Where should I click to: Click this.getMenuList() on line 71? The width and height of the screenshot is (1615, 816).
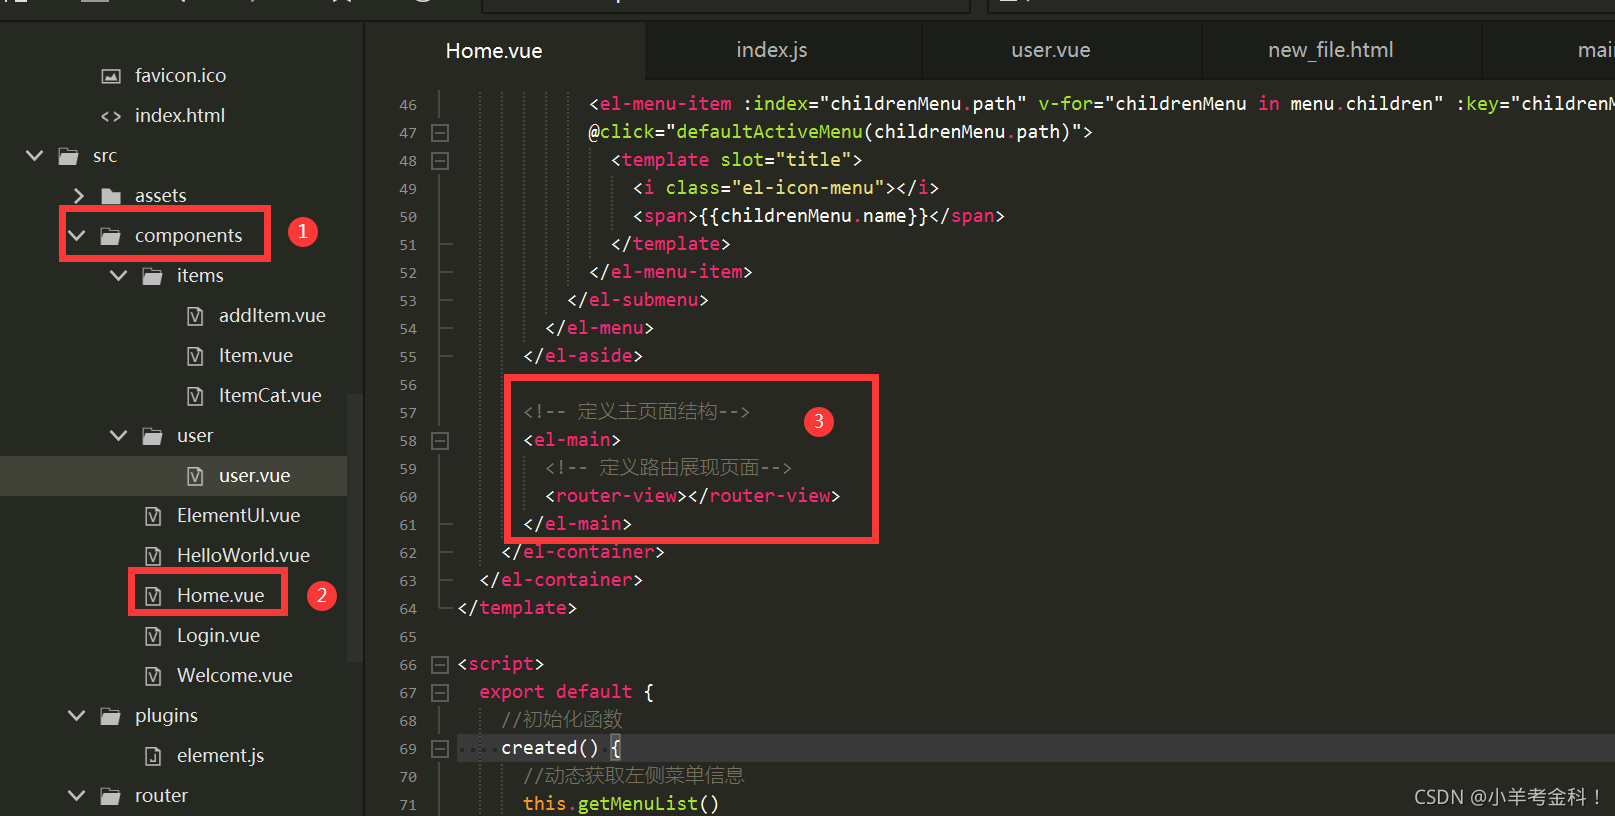621,804
